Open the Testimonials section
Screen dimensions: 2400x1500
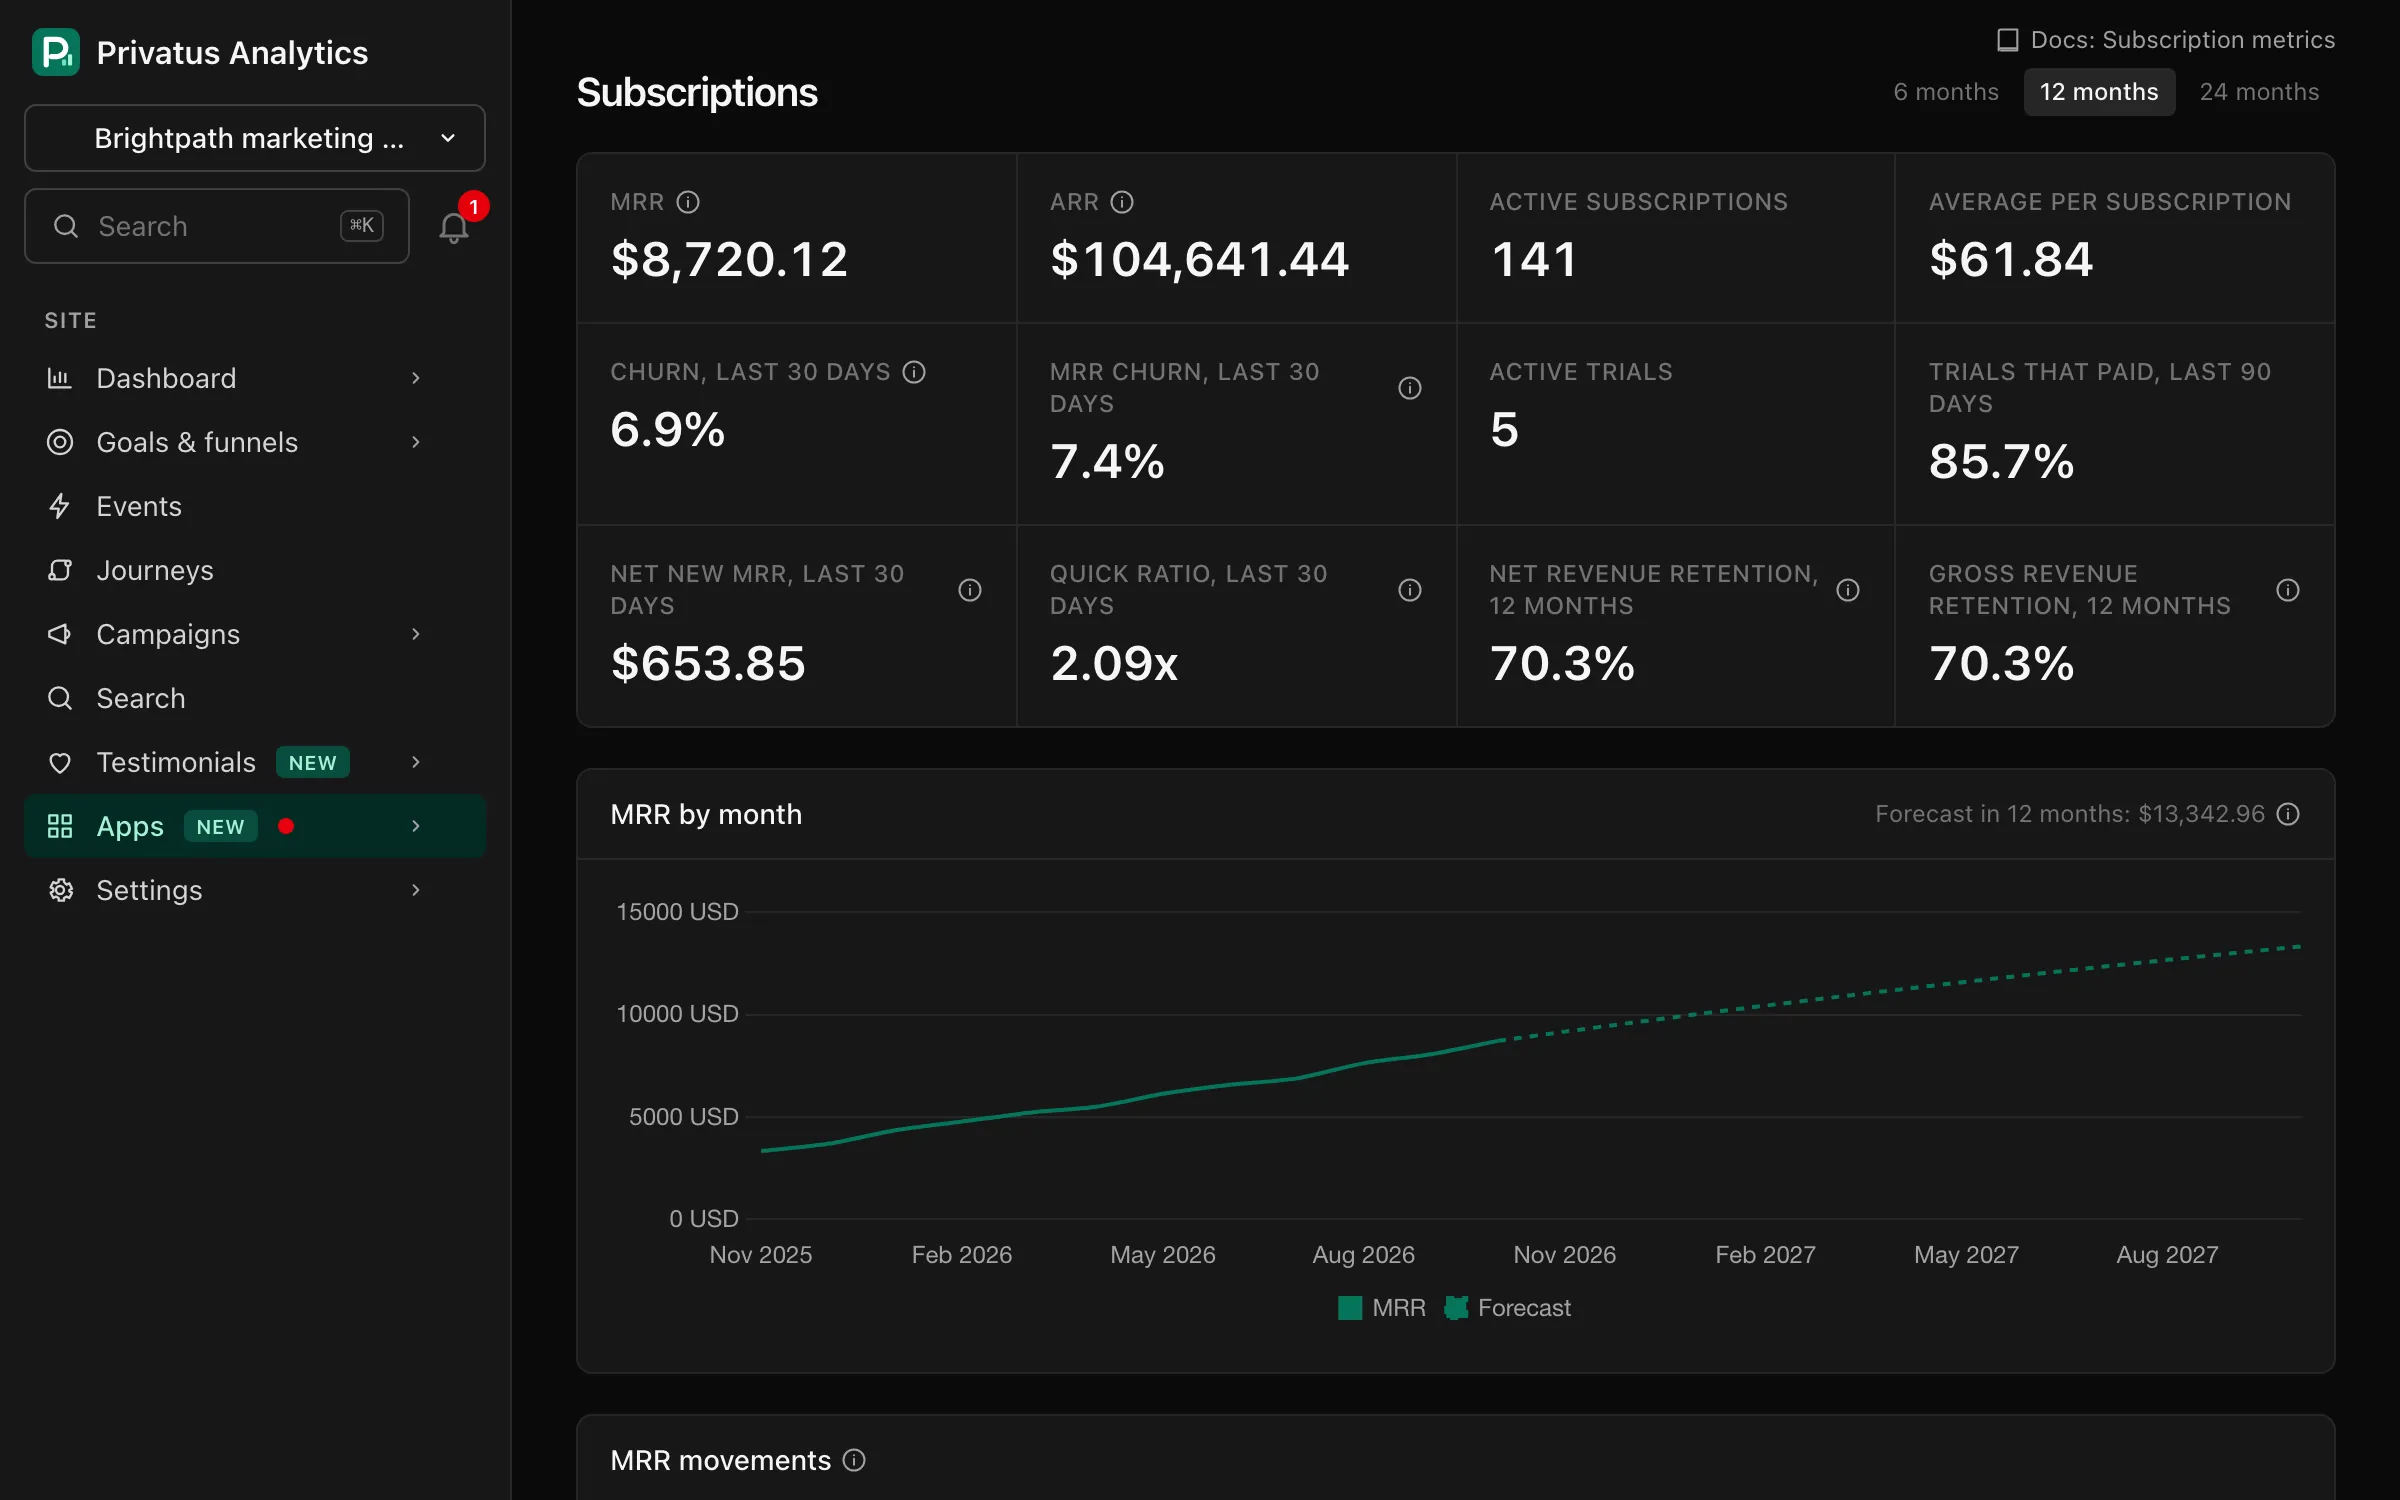click(x=255, y=762)
